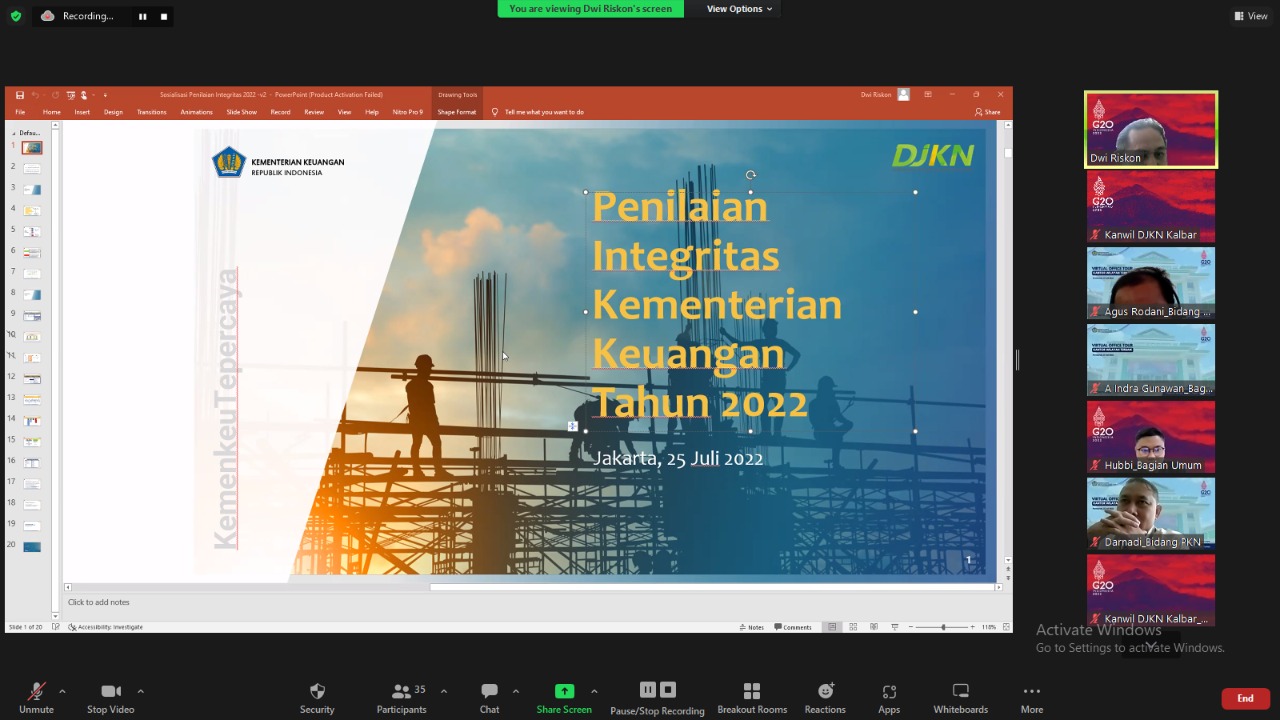The image size is (1280, 720).
Task: Open Customize Quick Access Toolbar arrow
Action: point(105,95)
